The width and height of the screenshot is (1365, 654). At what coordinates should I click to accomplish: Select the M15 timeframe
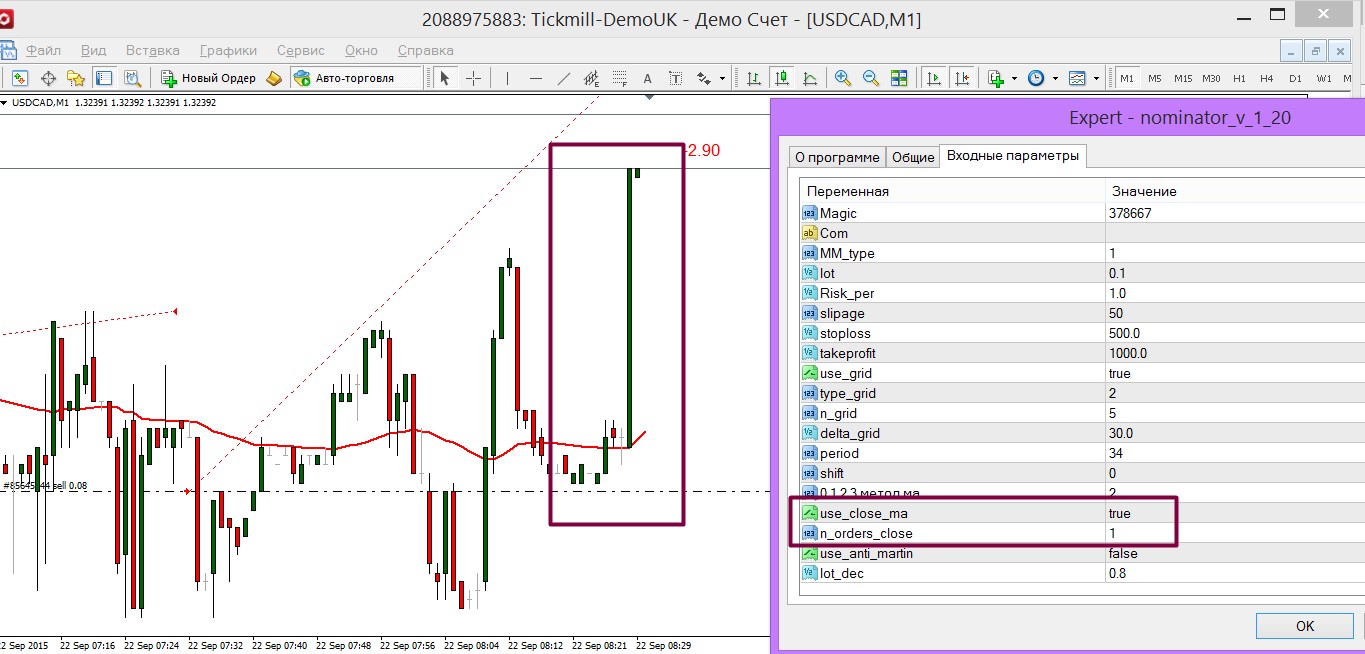click(1183, 78)
